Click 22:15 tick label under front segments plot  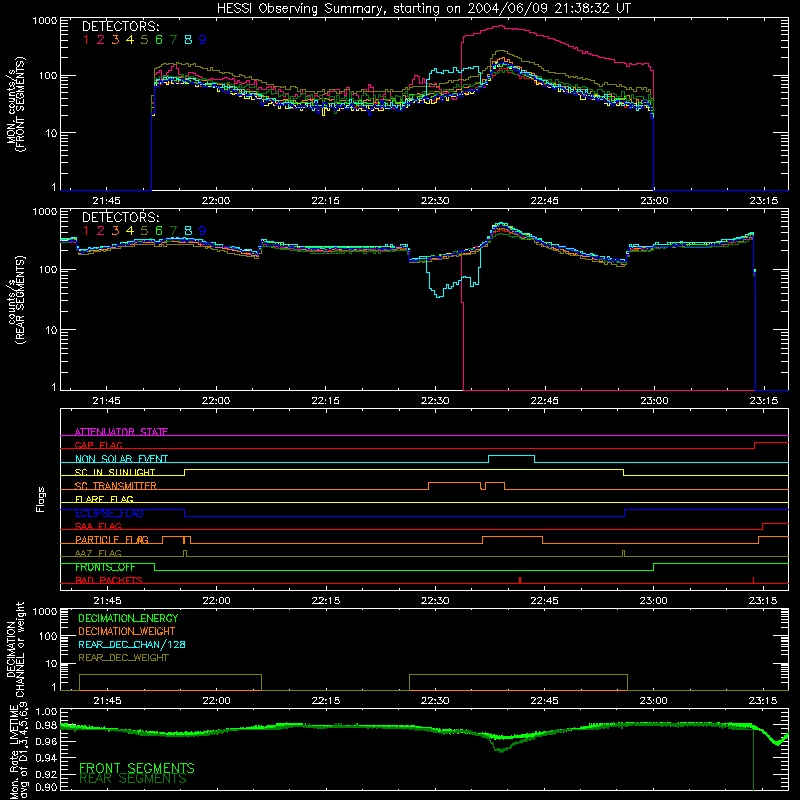coord(326,201)
